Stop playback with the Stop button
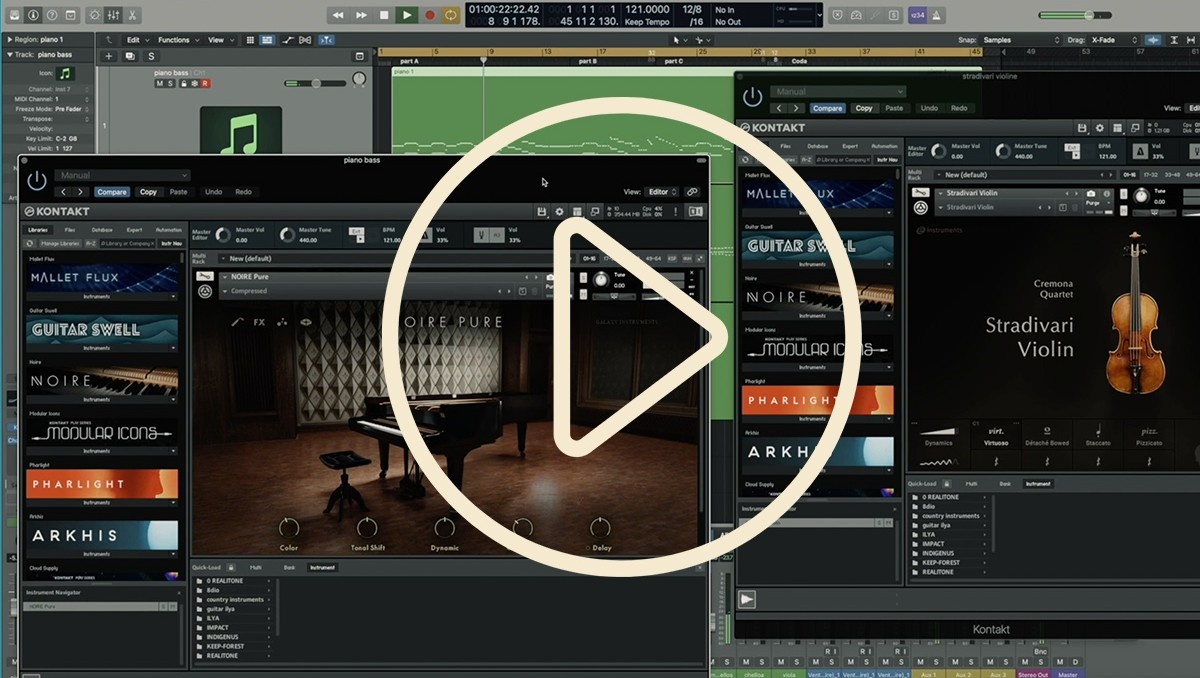This screenshot has width=1200, height=678. coord(384,15)
